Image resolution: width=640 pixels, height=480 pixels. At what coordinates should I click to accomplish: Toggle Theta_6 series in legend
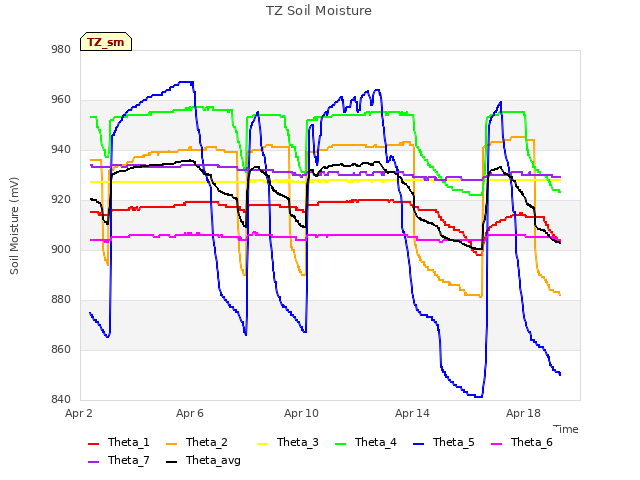tap(522, 442)
